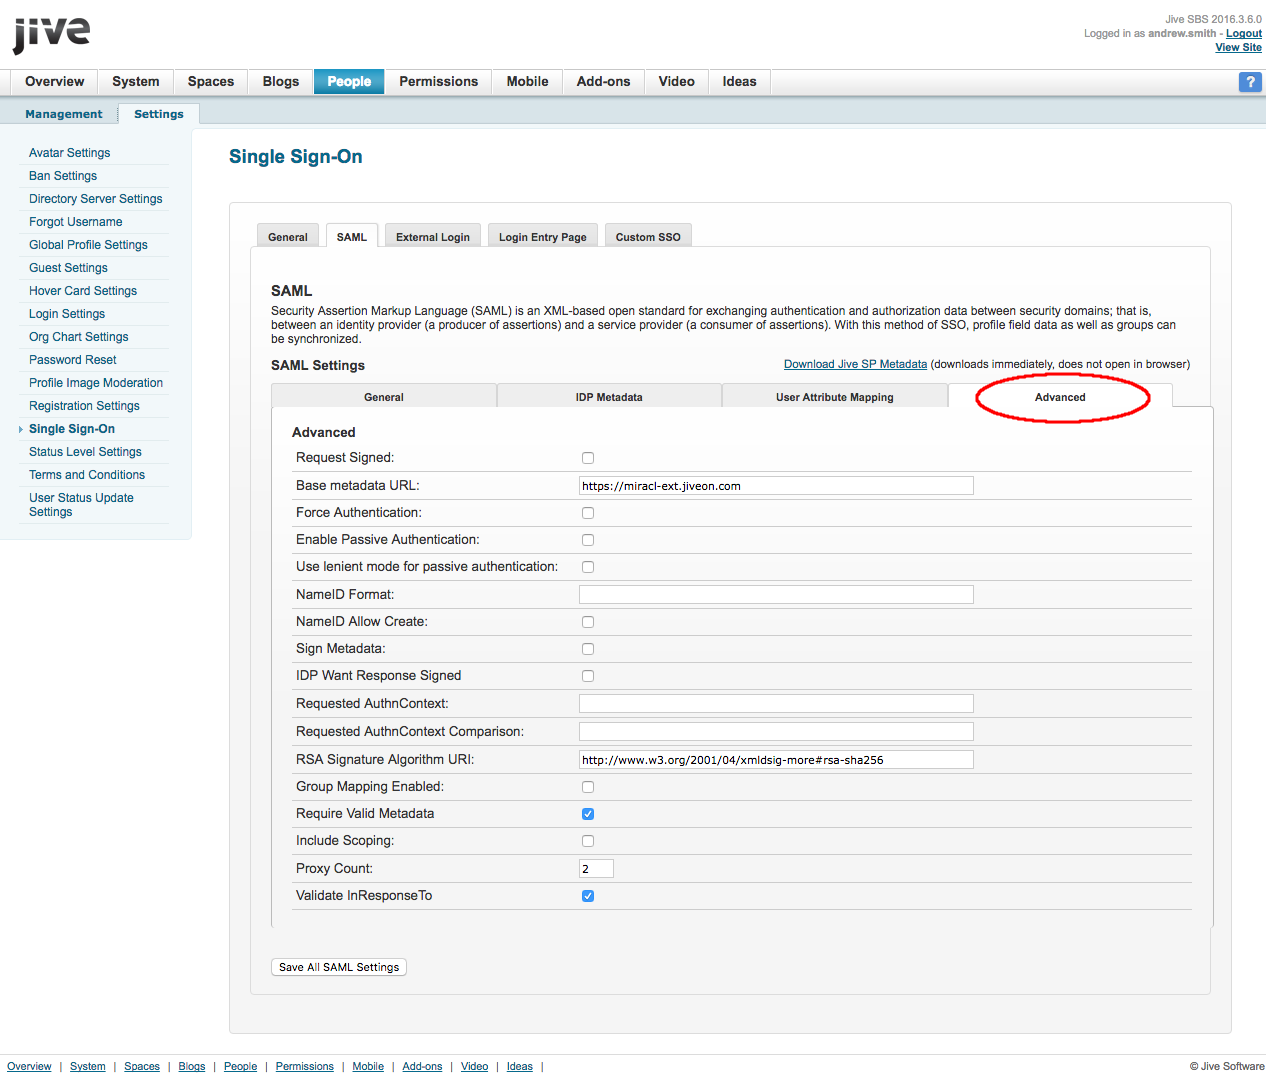
Task: Open Password Reset settings
Action: click(73, 360)
